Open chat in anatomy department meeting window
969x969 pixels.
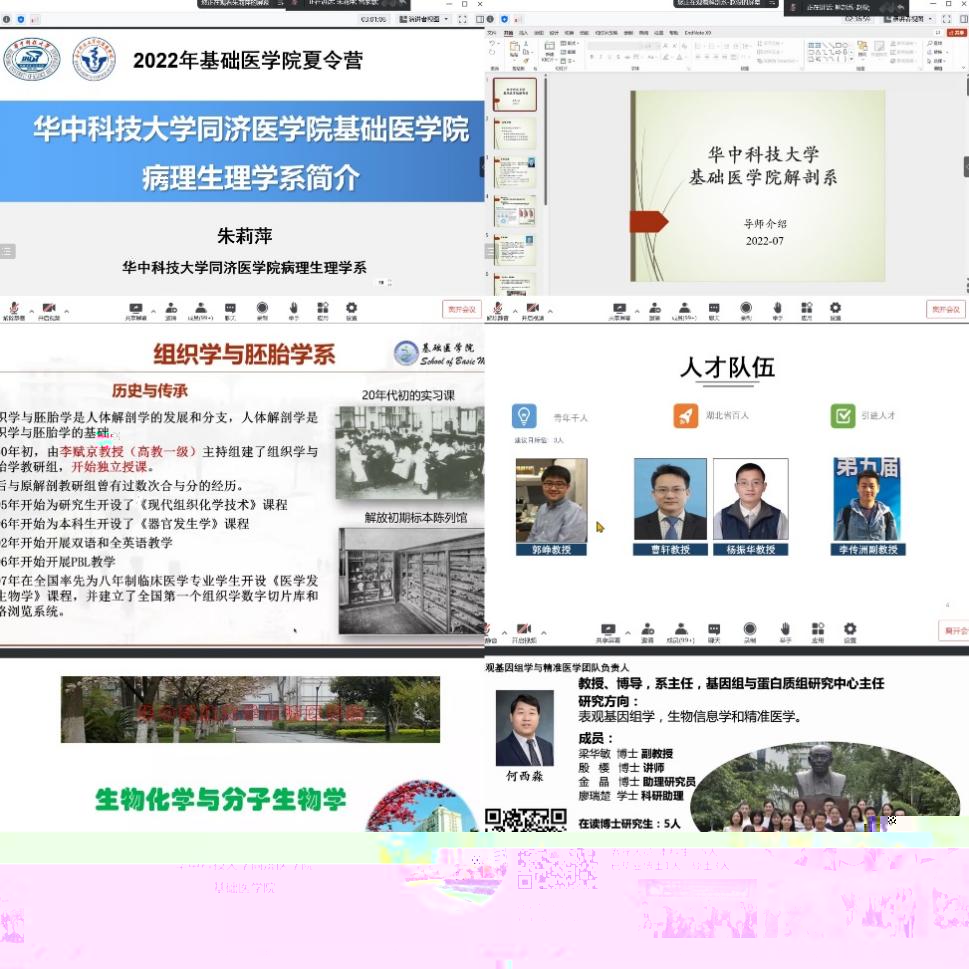click(714, 311)
